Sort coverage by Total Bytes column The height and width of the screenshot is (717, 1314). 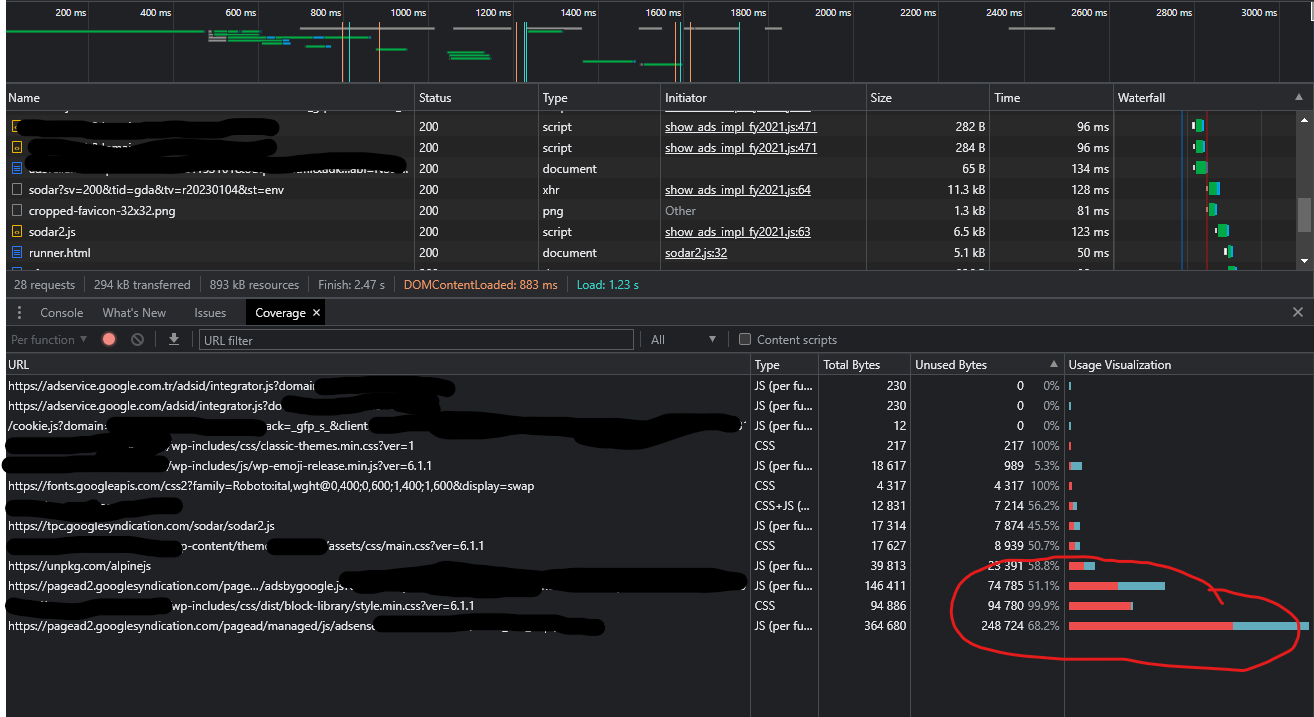(x=865, y=365)
